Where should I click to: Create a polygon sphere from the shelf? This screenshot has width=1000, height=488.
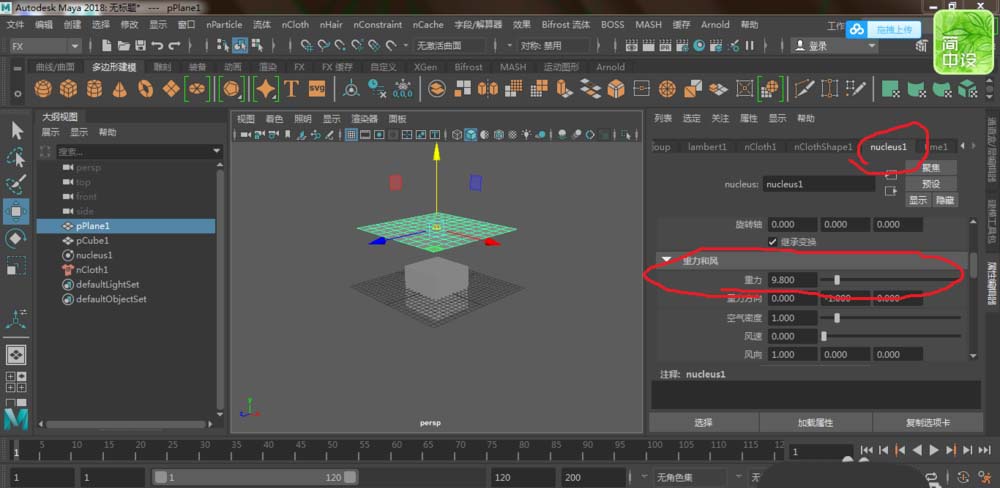43,89
